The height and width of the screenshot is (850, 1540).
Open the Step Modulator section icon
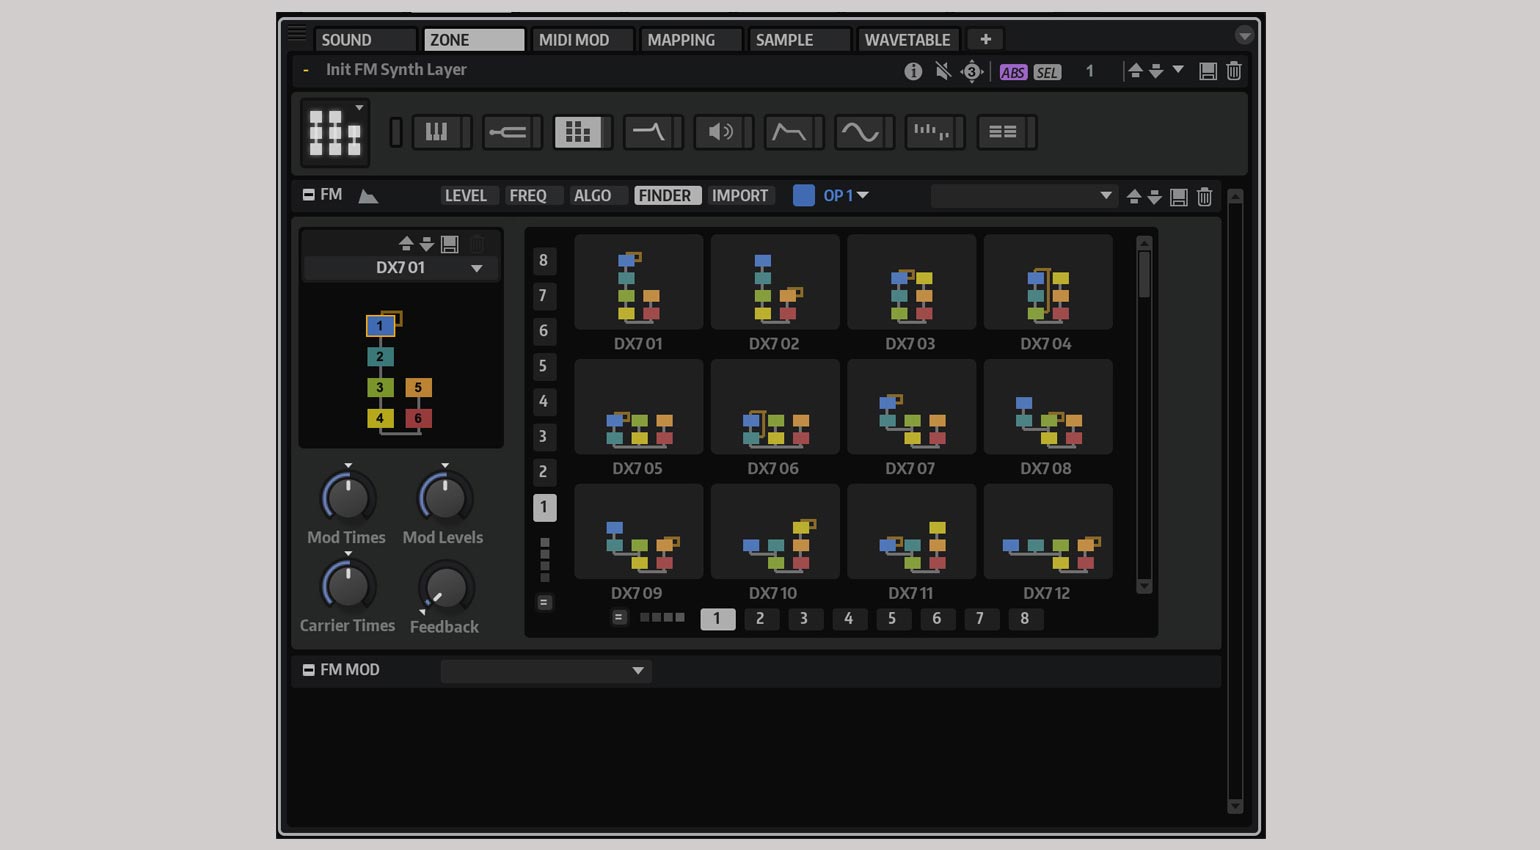(931, 132)
